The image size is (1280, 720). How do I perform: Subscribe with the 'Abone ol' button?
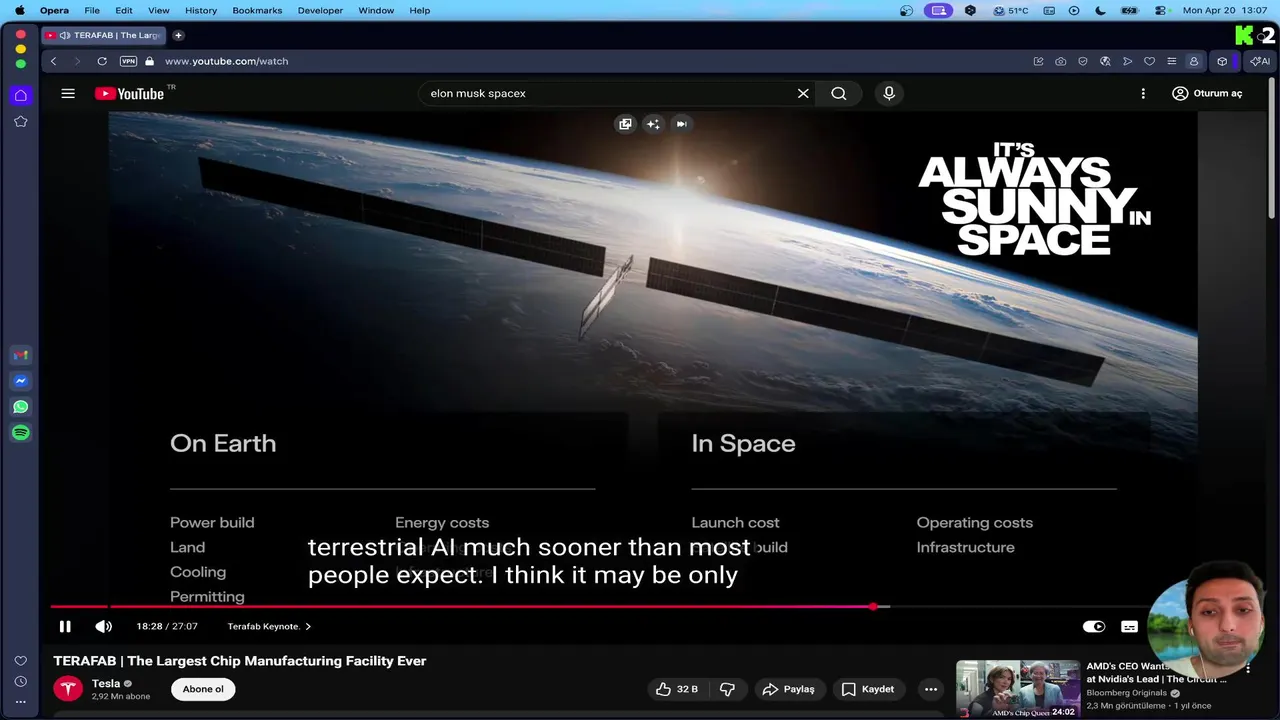pos(203,689)
